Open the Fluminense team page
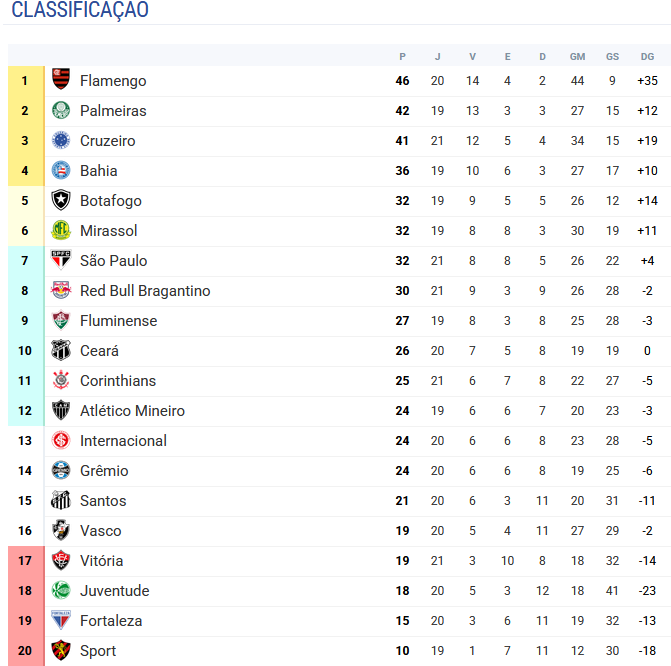 click(x=119, y=321)
